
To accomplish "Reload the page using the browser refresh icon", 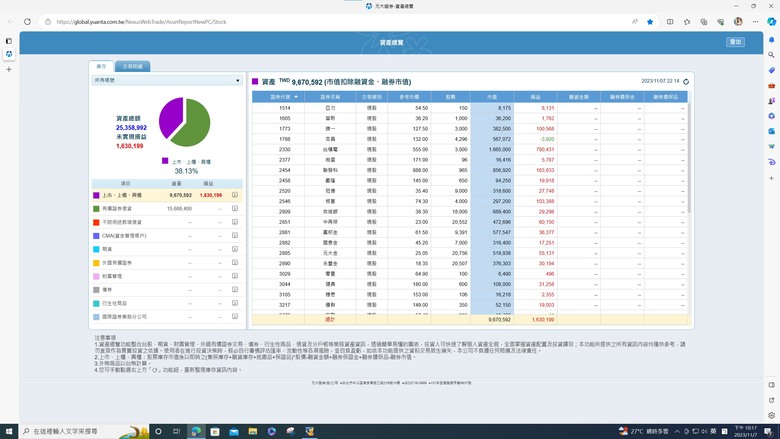I will click(27, 21).
